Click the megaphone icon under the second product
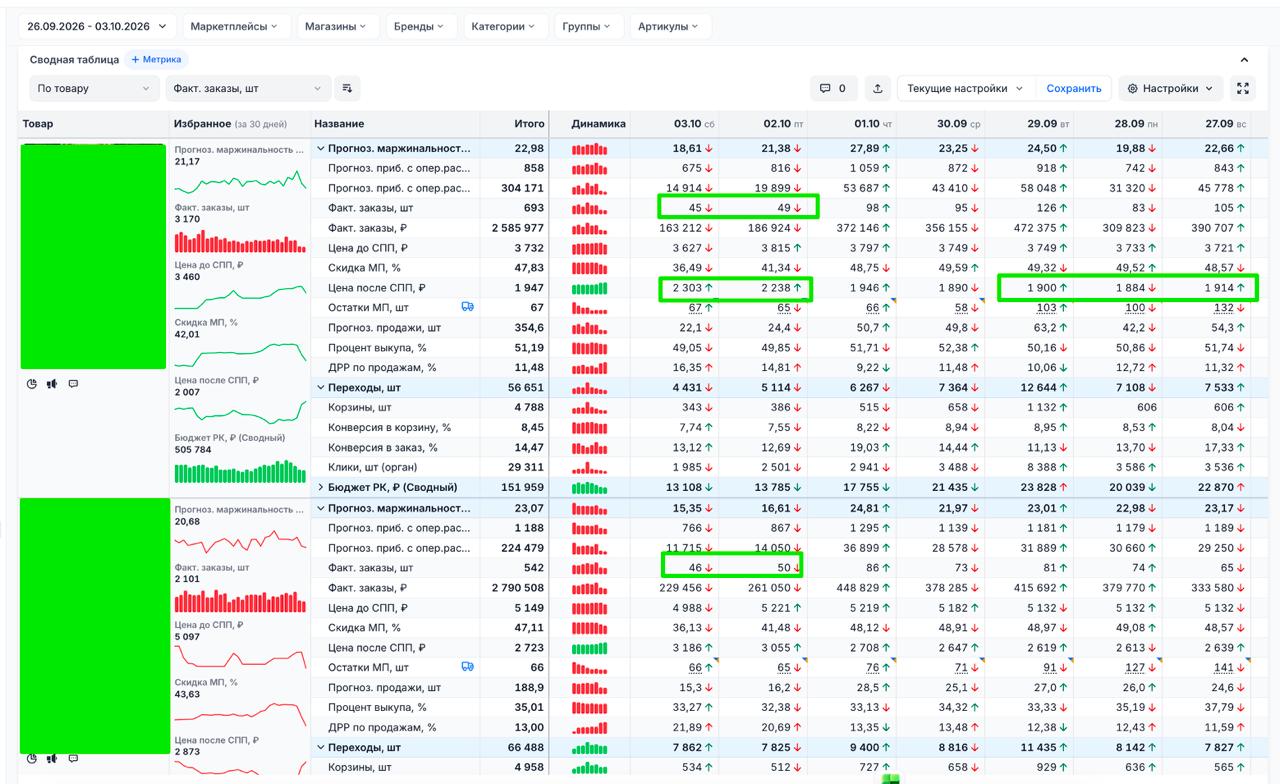Screen dimensions: 1280x784 52,759
